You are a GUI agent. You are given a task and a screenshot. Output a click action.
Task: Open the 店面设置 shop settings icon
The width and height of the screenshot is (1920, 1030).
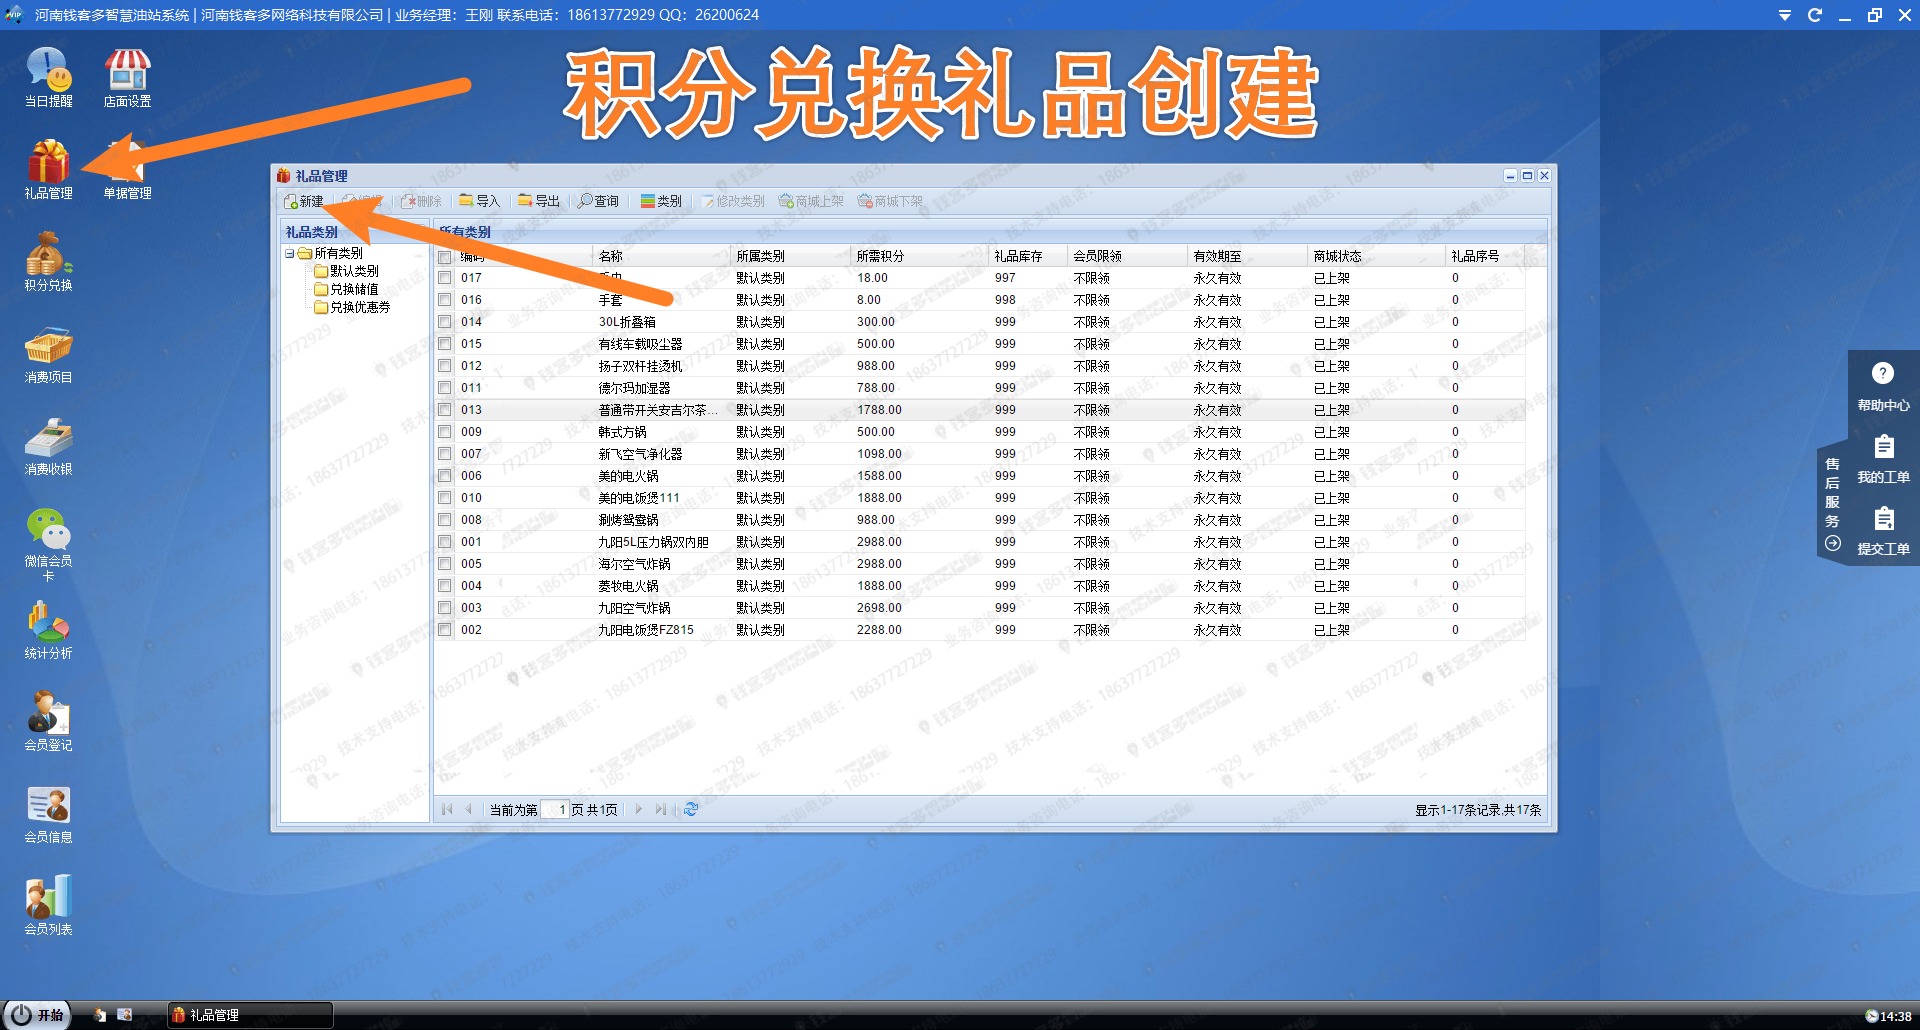point(127,78)
